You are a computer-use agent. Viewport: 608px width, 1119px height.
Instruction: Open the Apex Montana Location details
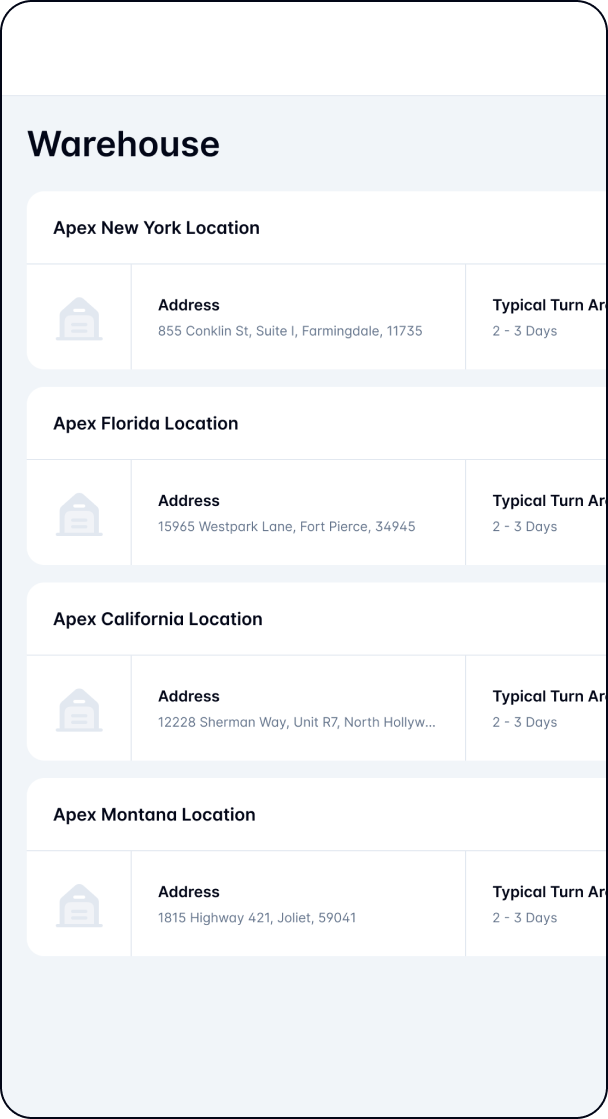tap(155, 815)
